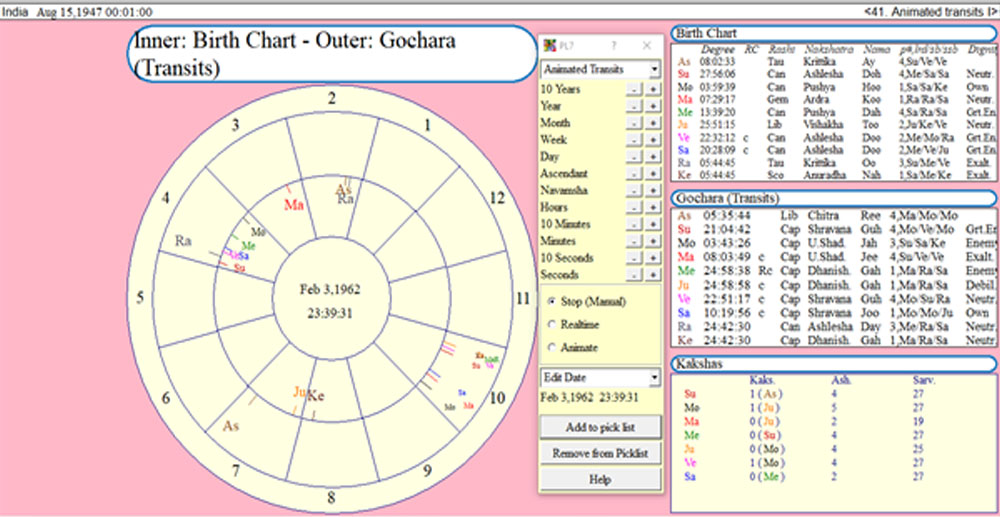
Task: Advance the Month with its plus button
Action: click(653, 123)
